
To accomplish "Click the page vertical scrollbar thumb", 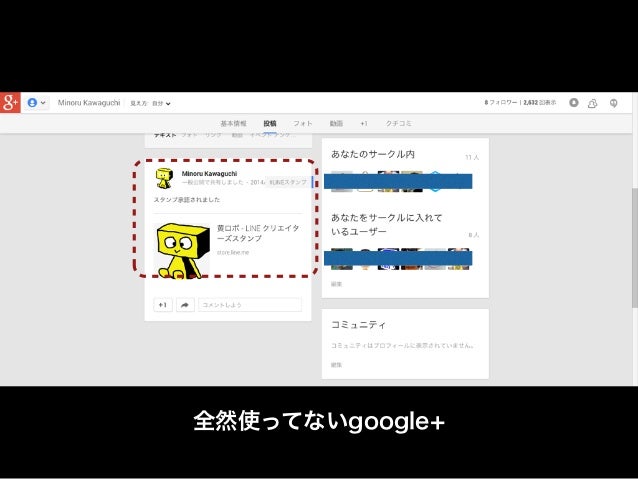I will point(635,248).
